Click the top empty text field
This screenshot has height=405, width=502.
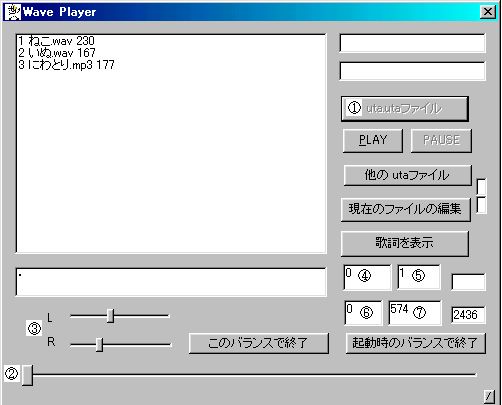click(412, 43)
